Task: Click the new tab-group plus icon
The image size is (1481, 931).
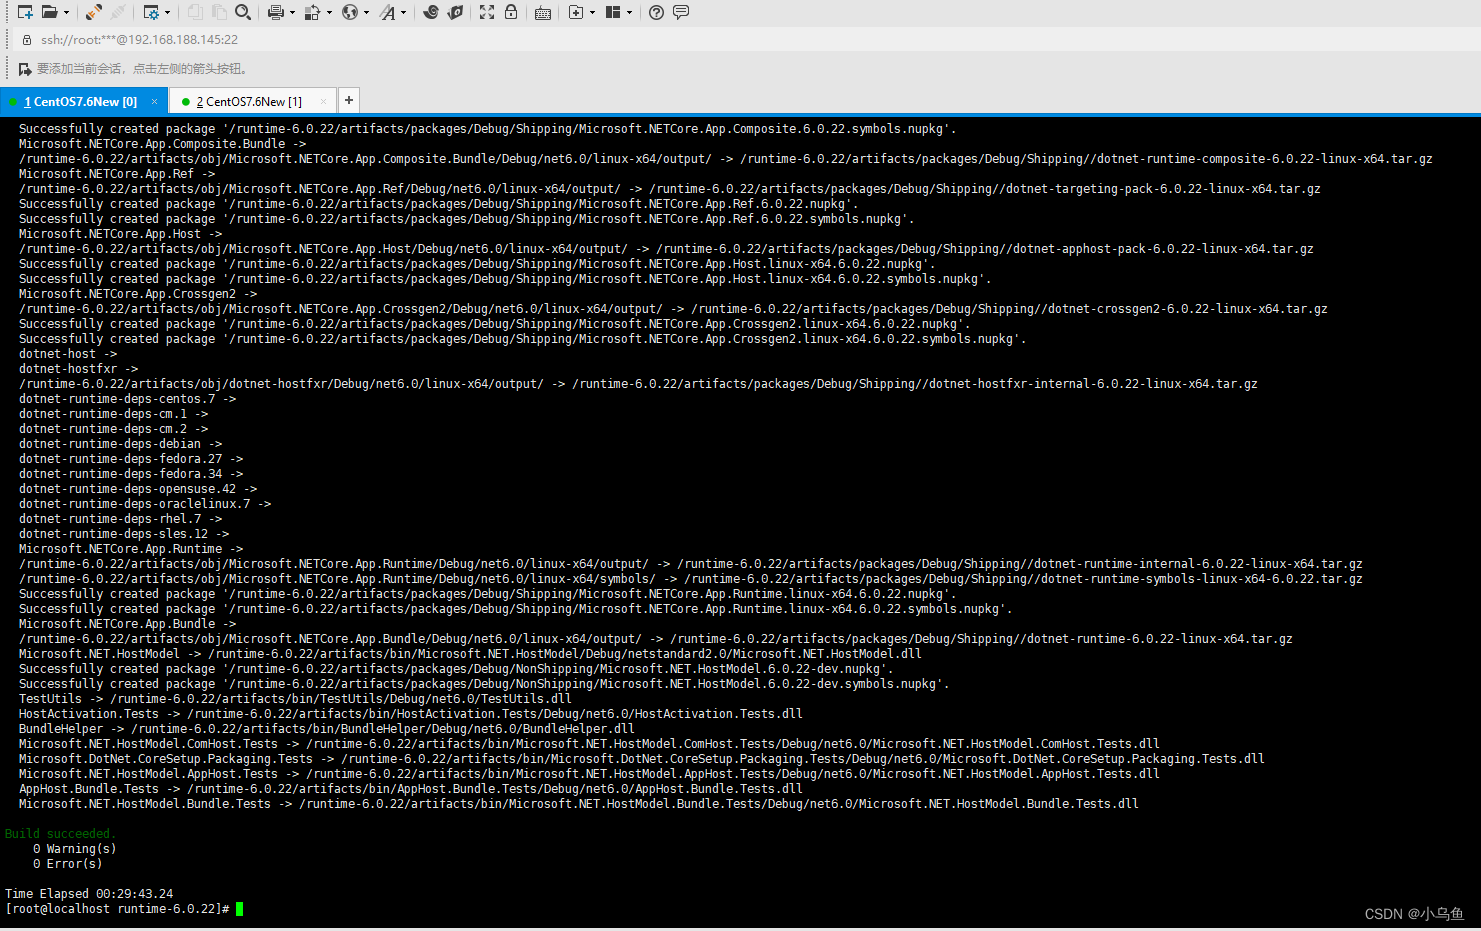Action: click(x=576, y=12)
